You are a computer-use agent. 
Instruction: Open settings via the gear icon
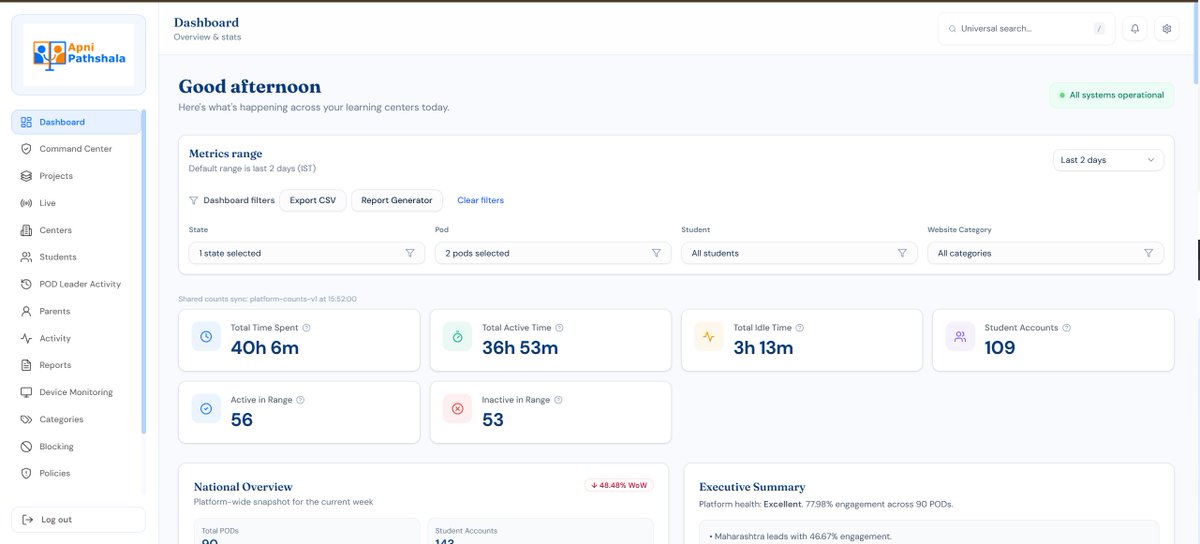(x=1167, y=29)
